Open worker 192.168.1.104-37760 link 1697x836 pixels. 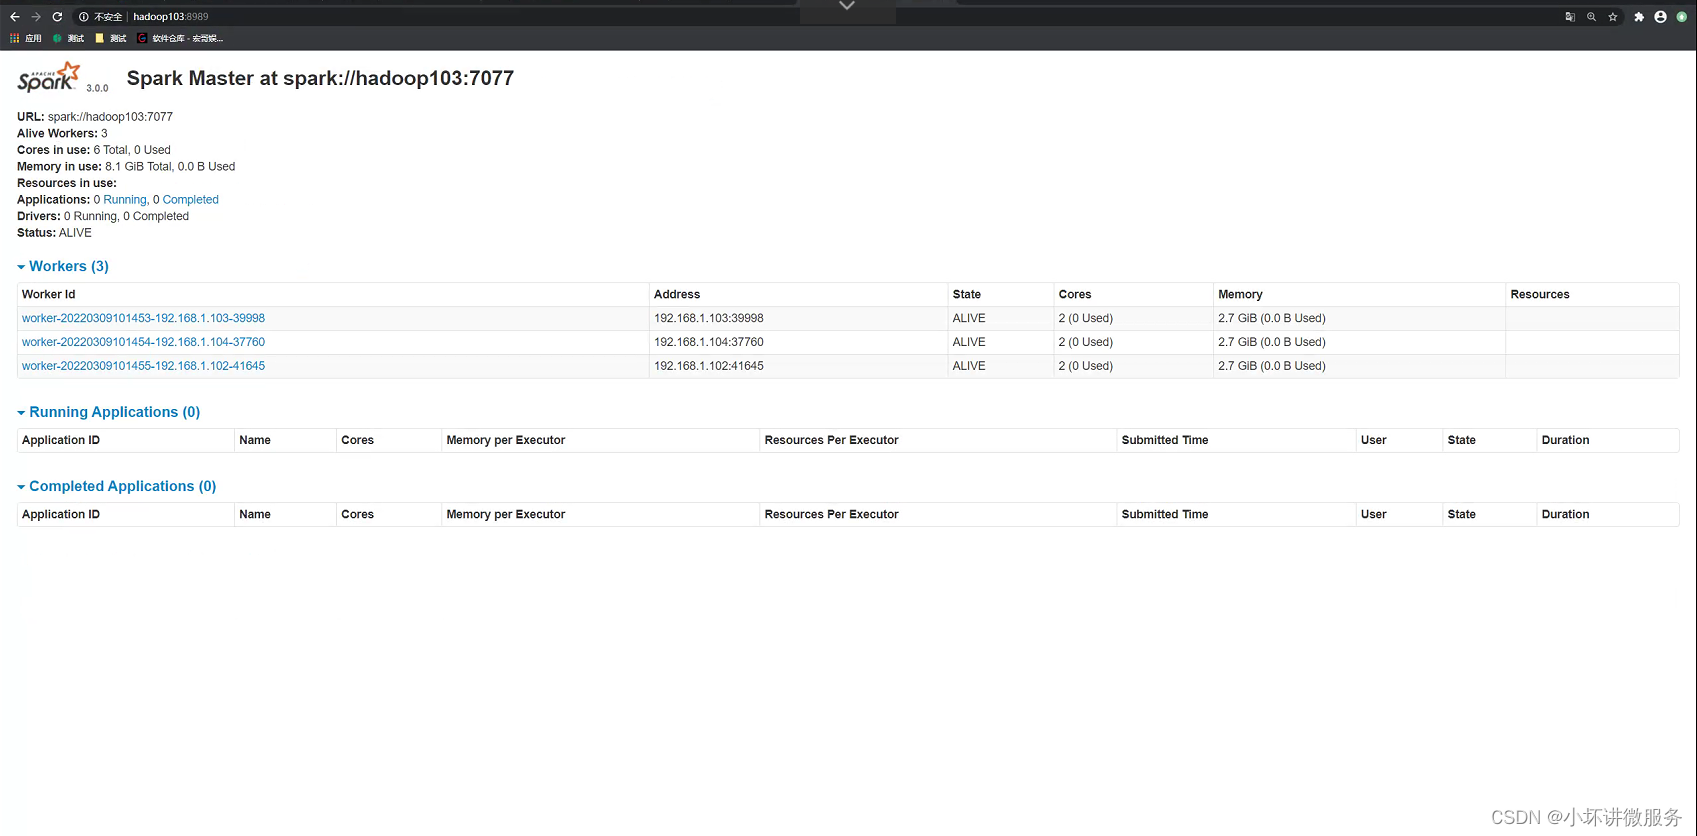click(143, 342)
